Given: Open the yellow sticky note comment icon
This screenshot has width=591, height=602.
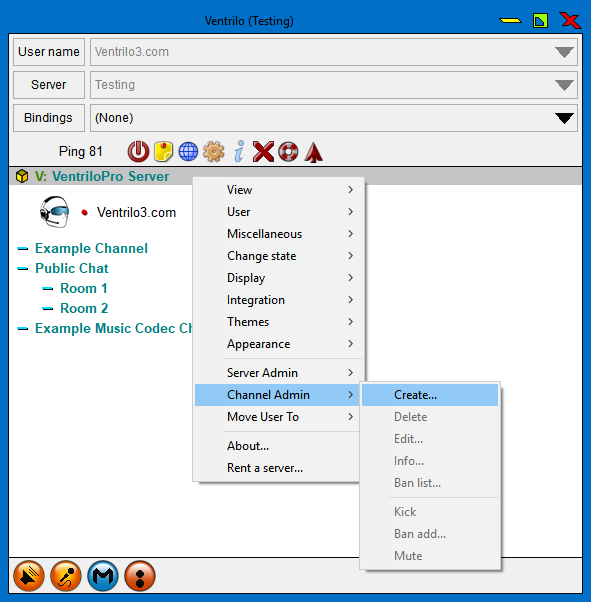Looking at the screenshot, I should (164, 151).
